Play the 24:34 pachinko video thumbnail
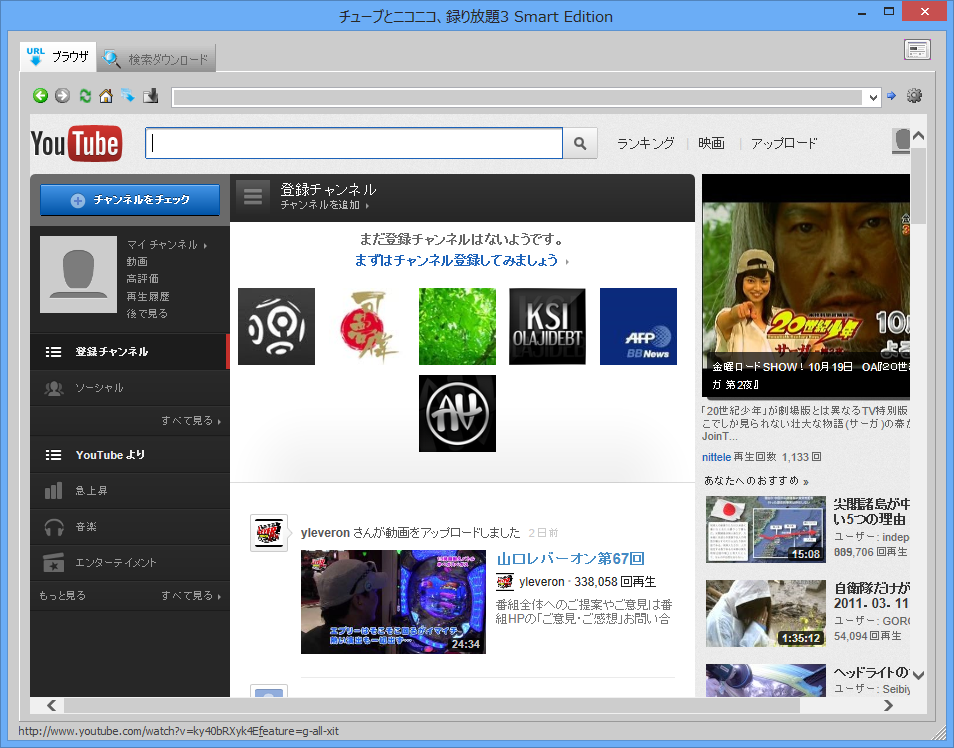The width and height of the screenshot is (954, 748). click(393, 602)
